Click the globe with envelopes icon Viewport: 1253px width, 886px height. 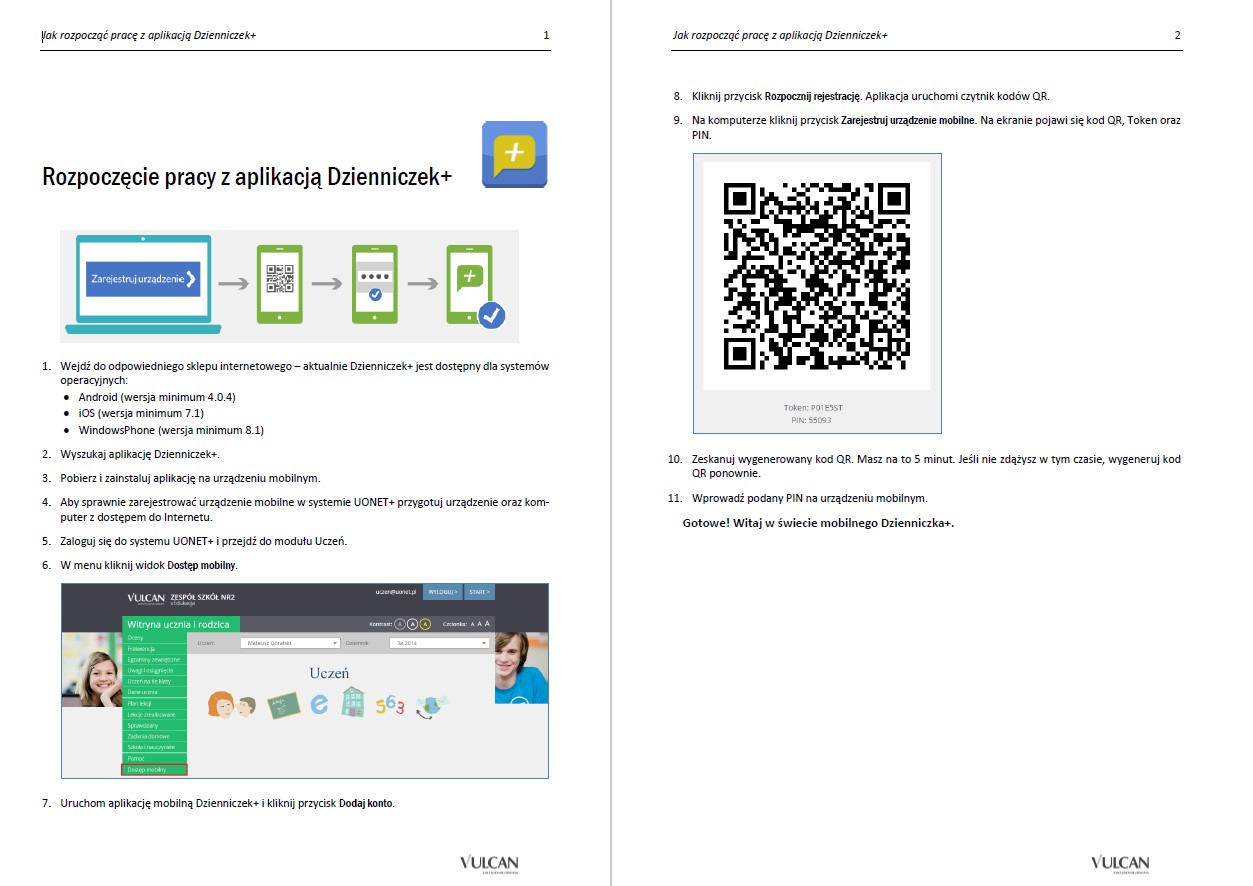pos(431,706)
